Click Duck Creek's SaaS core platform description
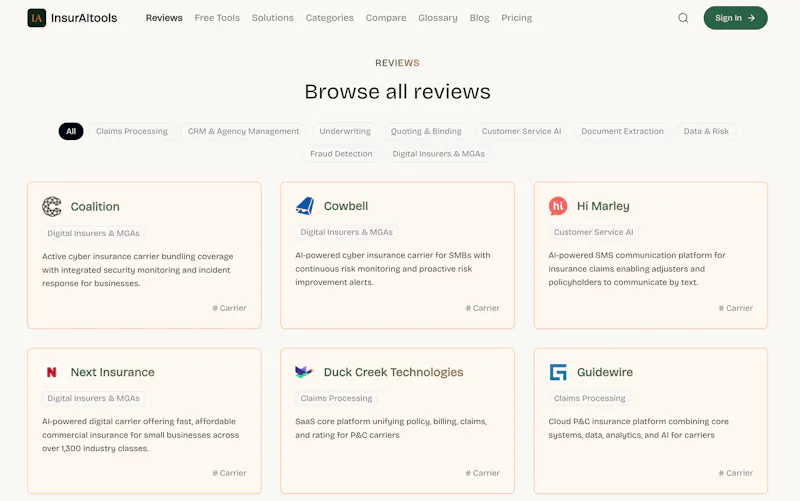Screen dimensions: 800x501 click(x=391, y=429)
